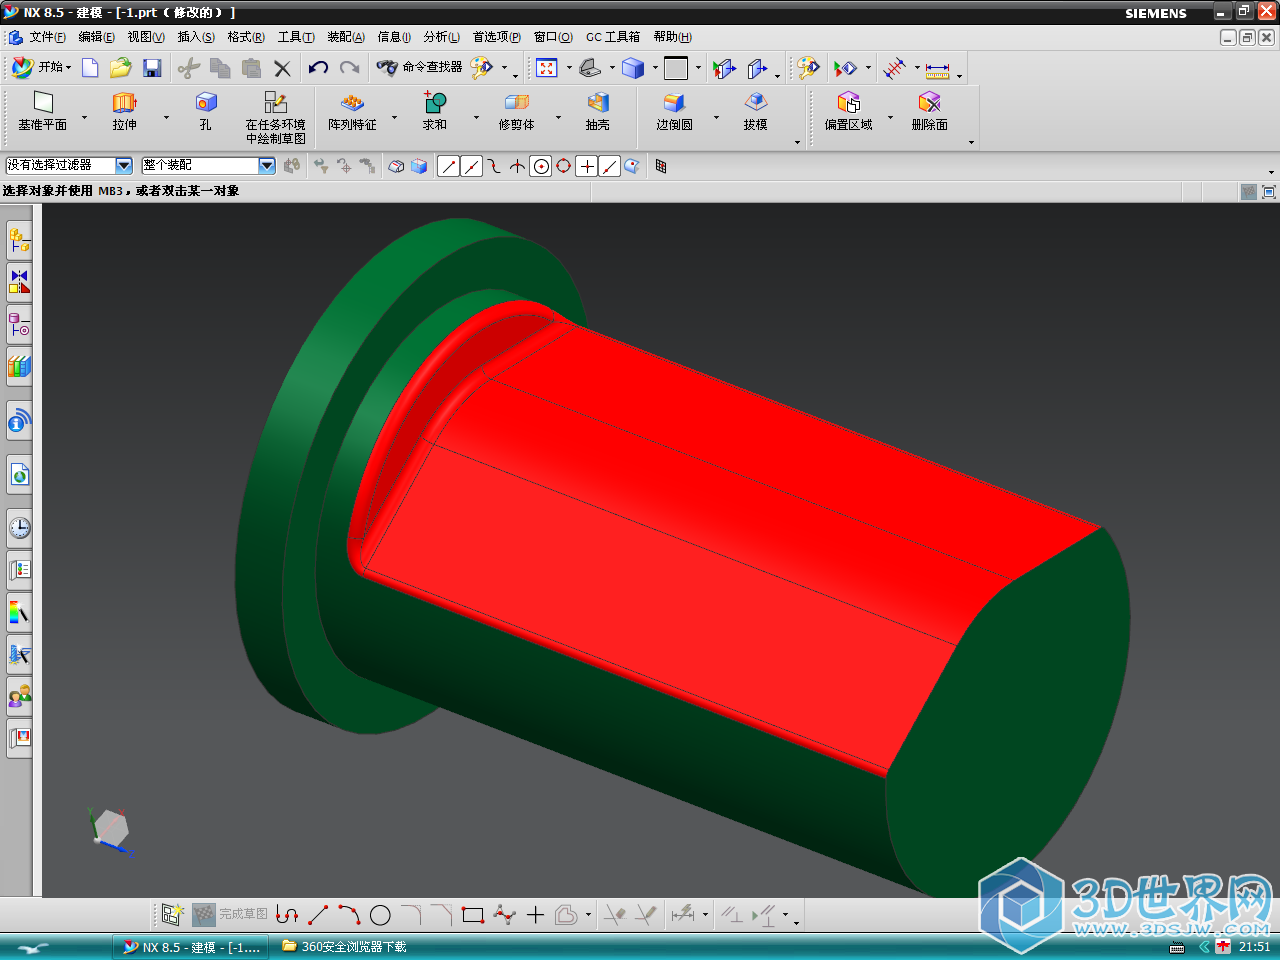
Task: Open the rendering style shaded cube icon
Action: 632,67
